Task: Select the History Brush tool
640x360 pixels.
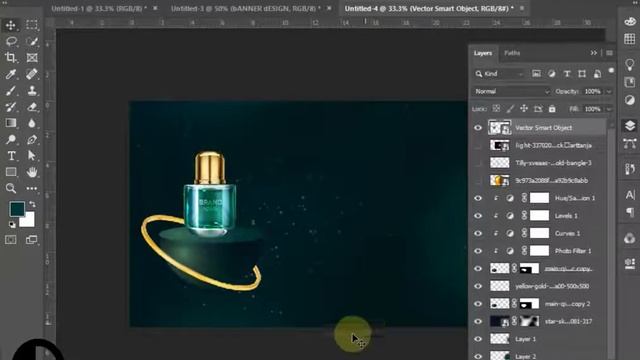Action: (x=11, y=107)
